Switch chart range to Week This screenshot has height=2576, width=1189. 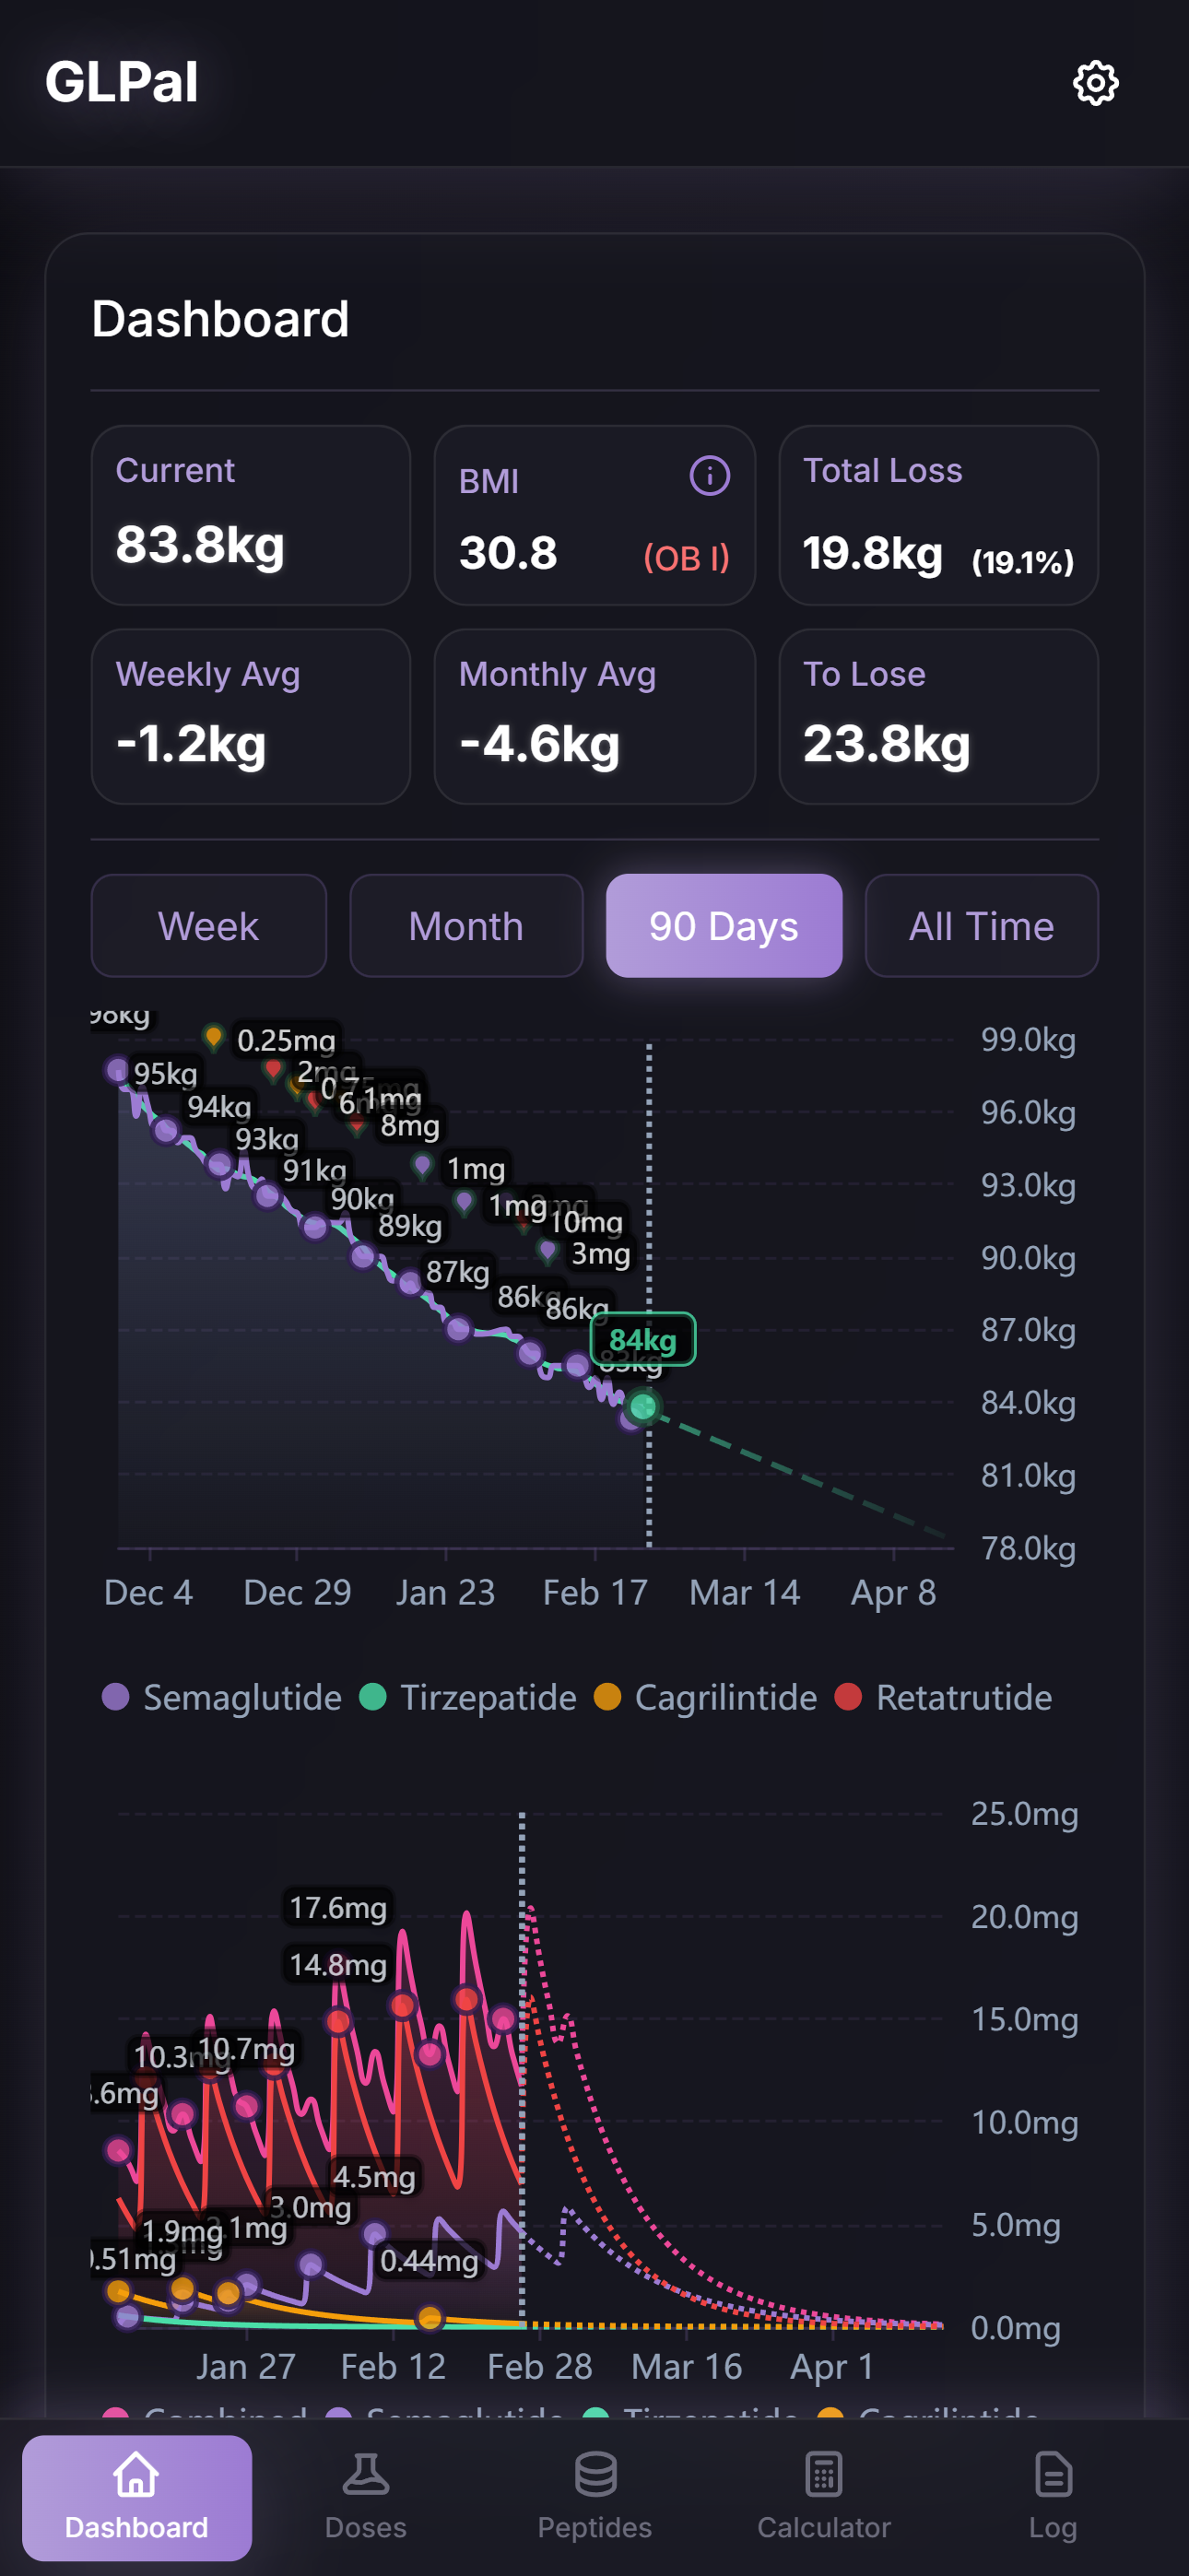tap(208, 926)
